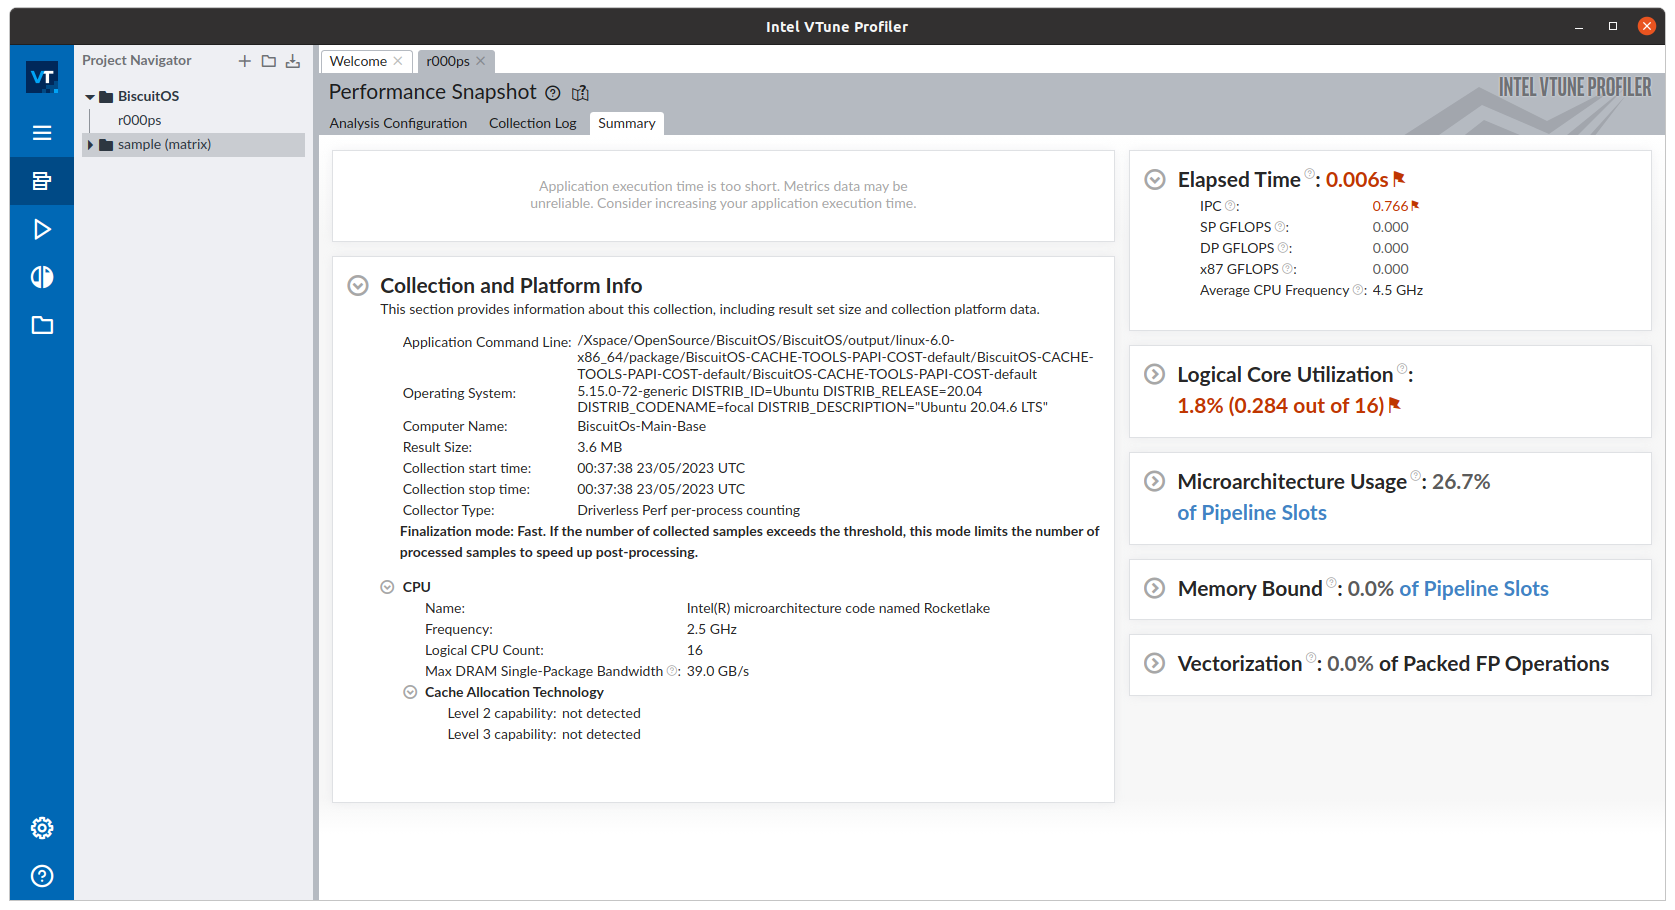The width and height of the screenshot is (1675, 910).
Task: Select r000ps result in Project Navigator
Action: (139, 120)
